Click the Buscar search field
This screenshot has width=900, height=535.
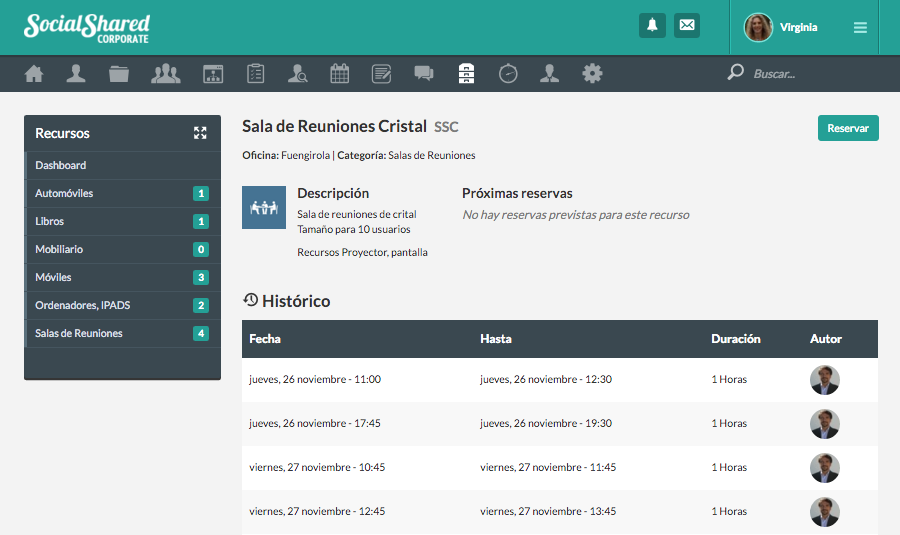click(800, 73)
